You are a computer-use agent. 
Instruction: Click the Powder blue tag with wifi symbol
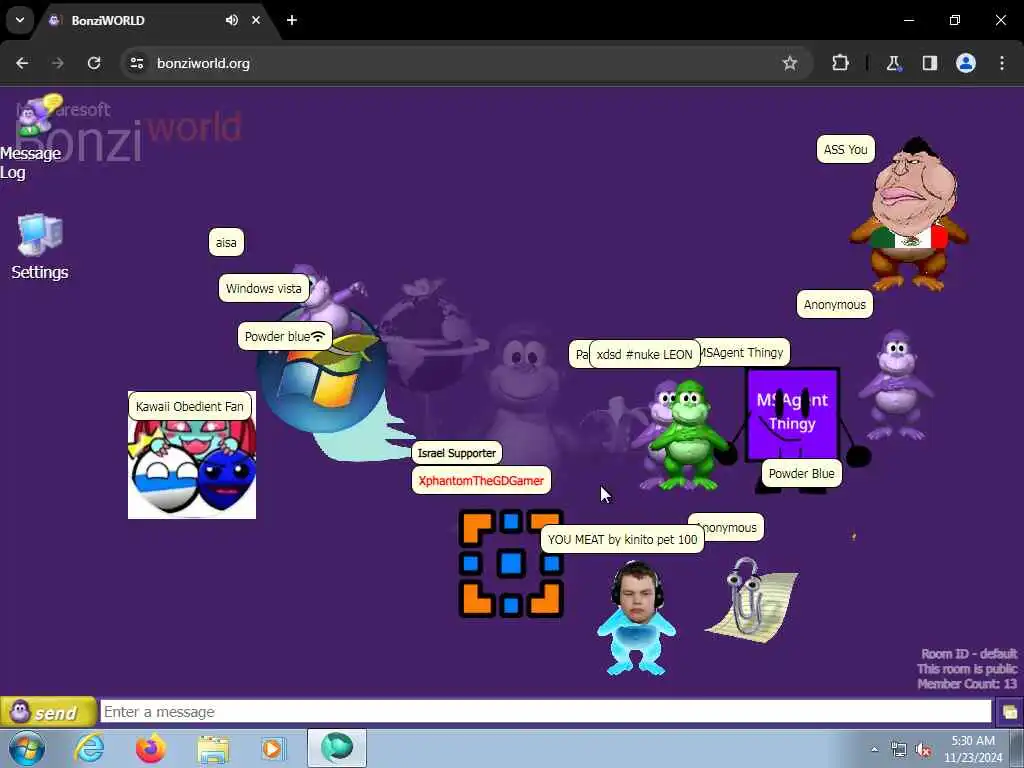click(285, 336)
